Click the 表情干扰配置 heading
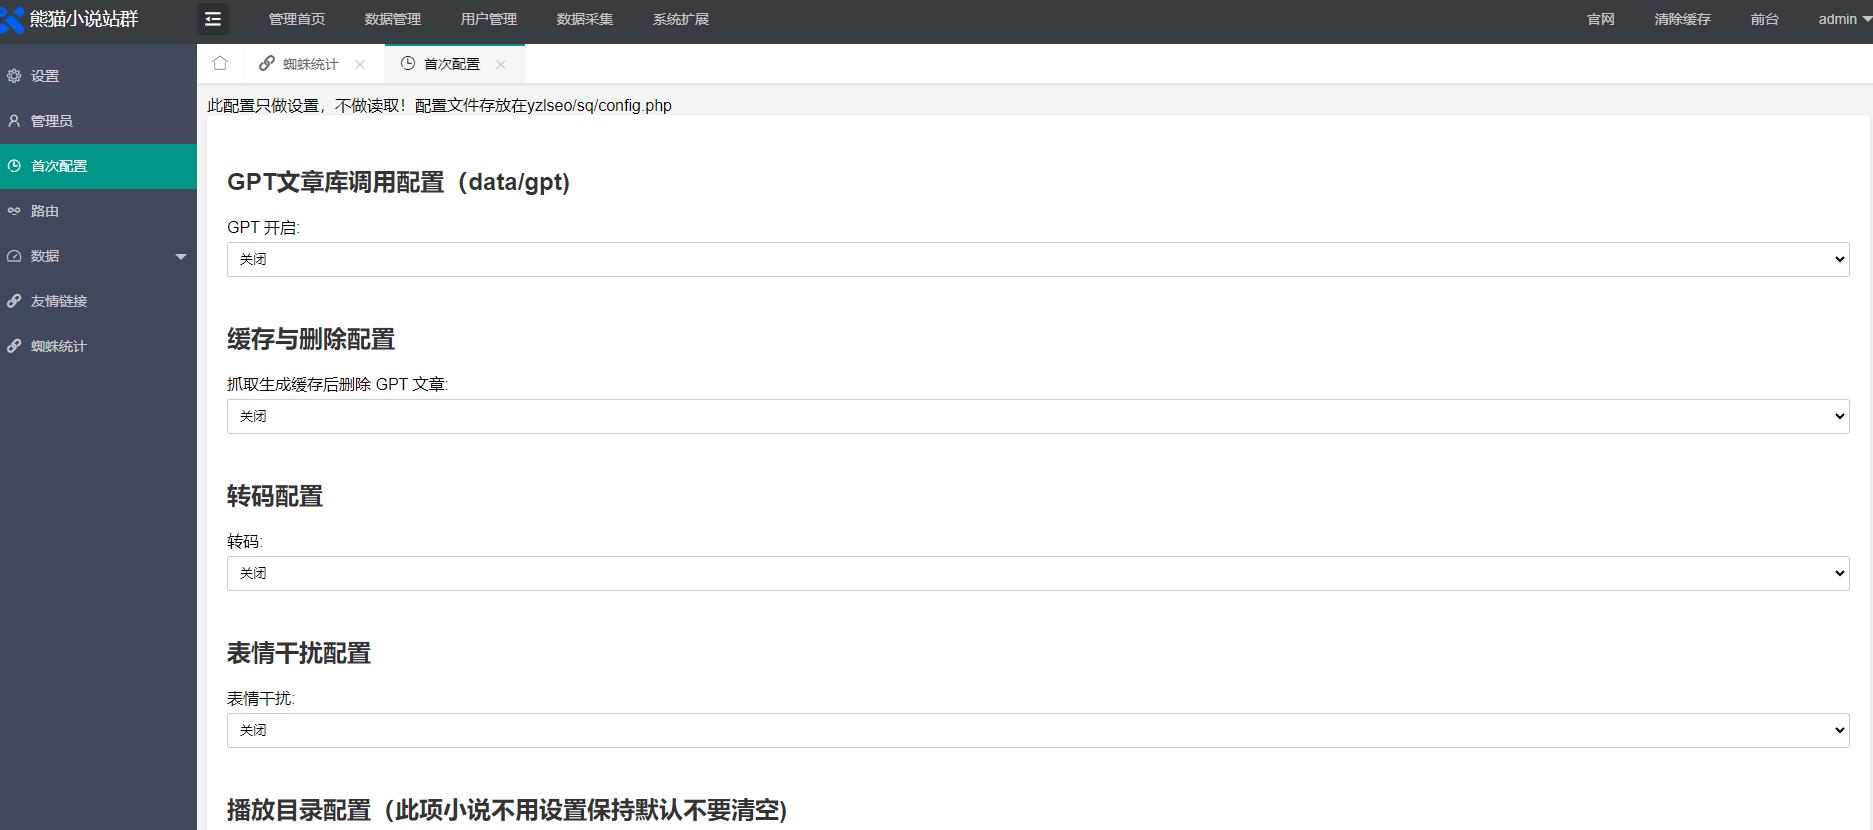The width and height of the screenshot is (1873, 830). point(299,653)
